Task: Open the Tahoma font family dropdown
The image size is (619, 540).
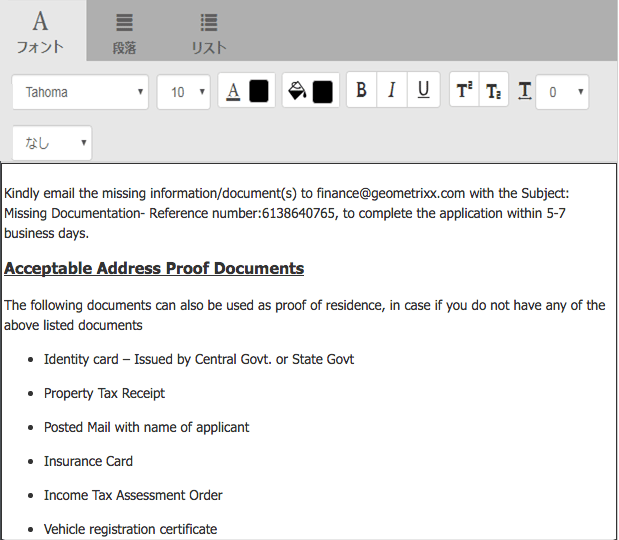Action: click(80, 92)
